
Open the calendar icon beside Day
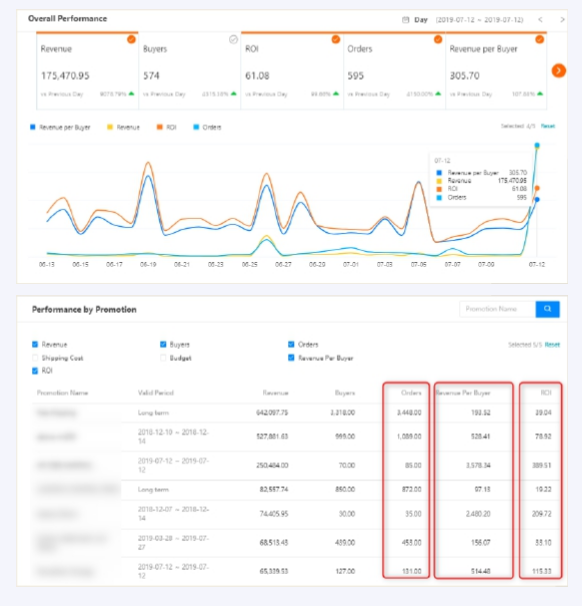pyautogui.click(x=405, y=20)
